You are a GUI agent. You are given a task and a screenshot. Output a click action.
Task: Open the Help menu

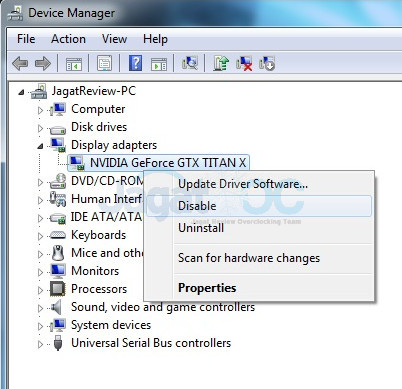(x=155, y=39)
